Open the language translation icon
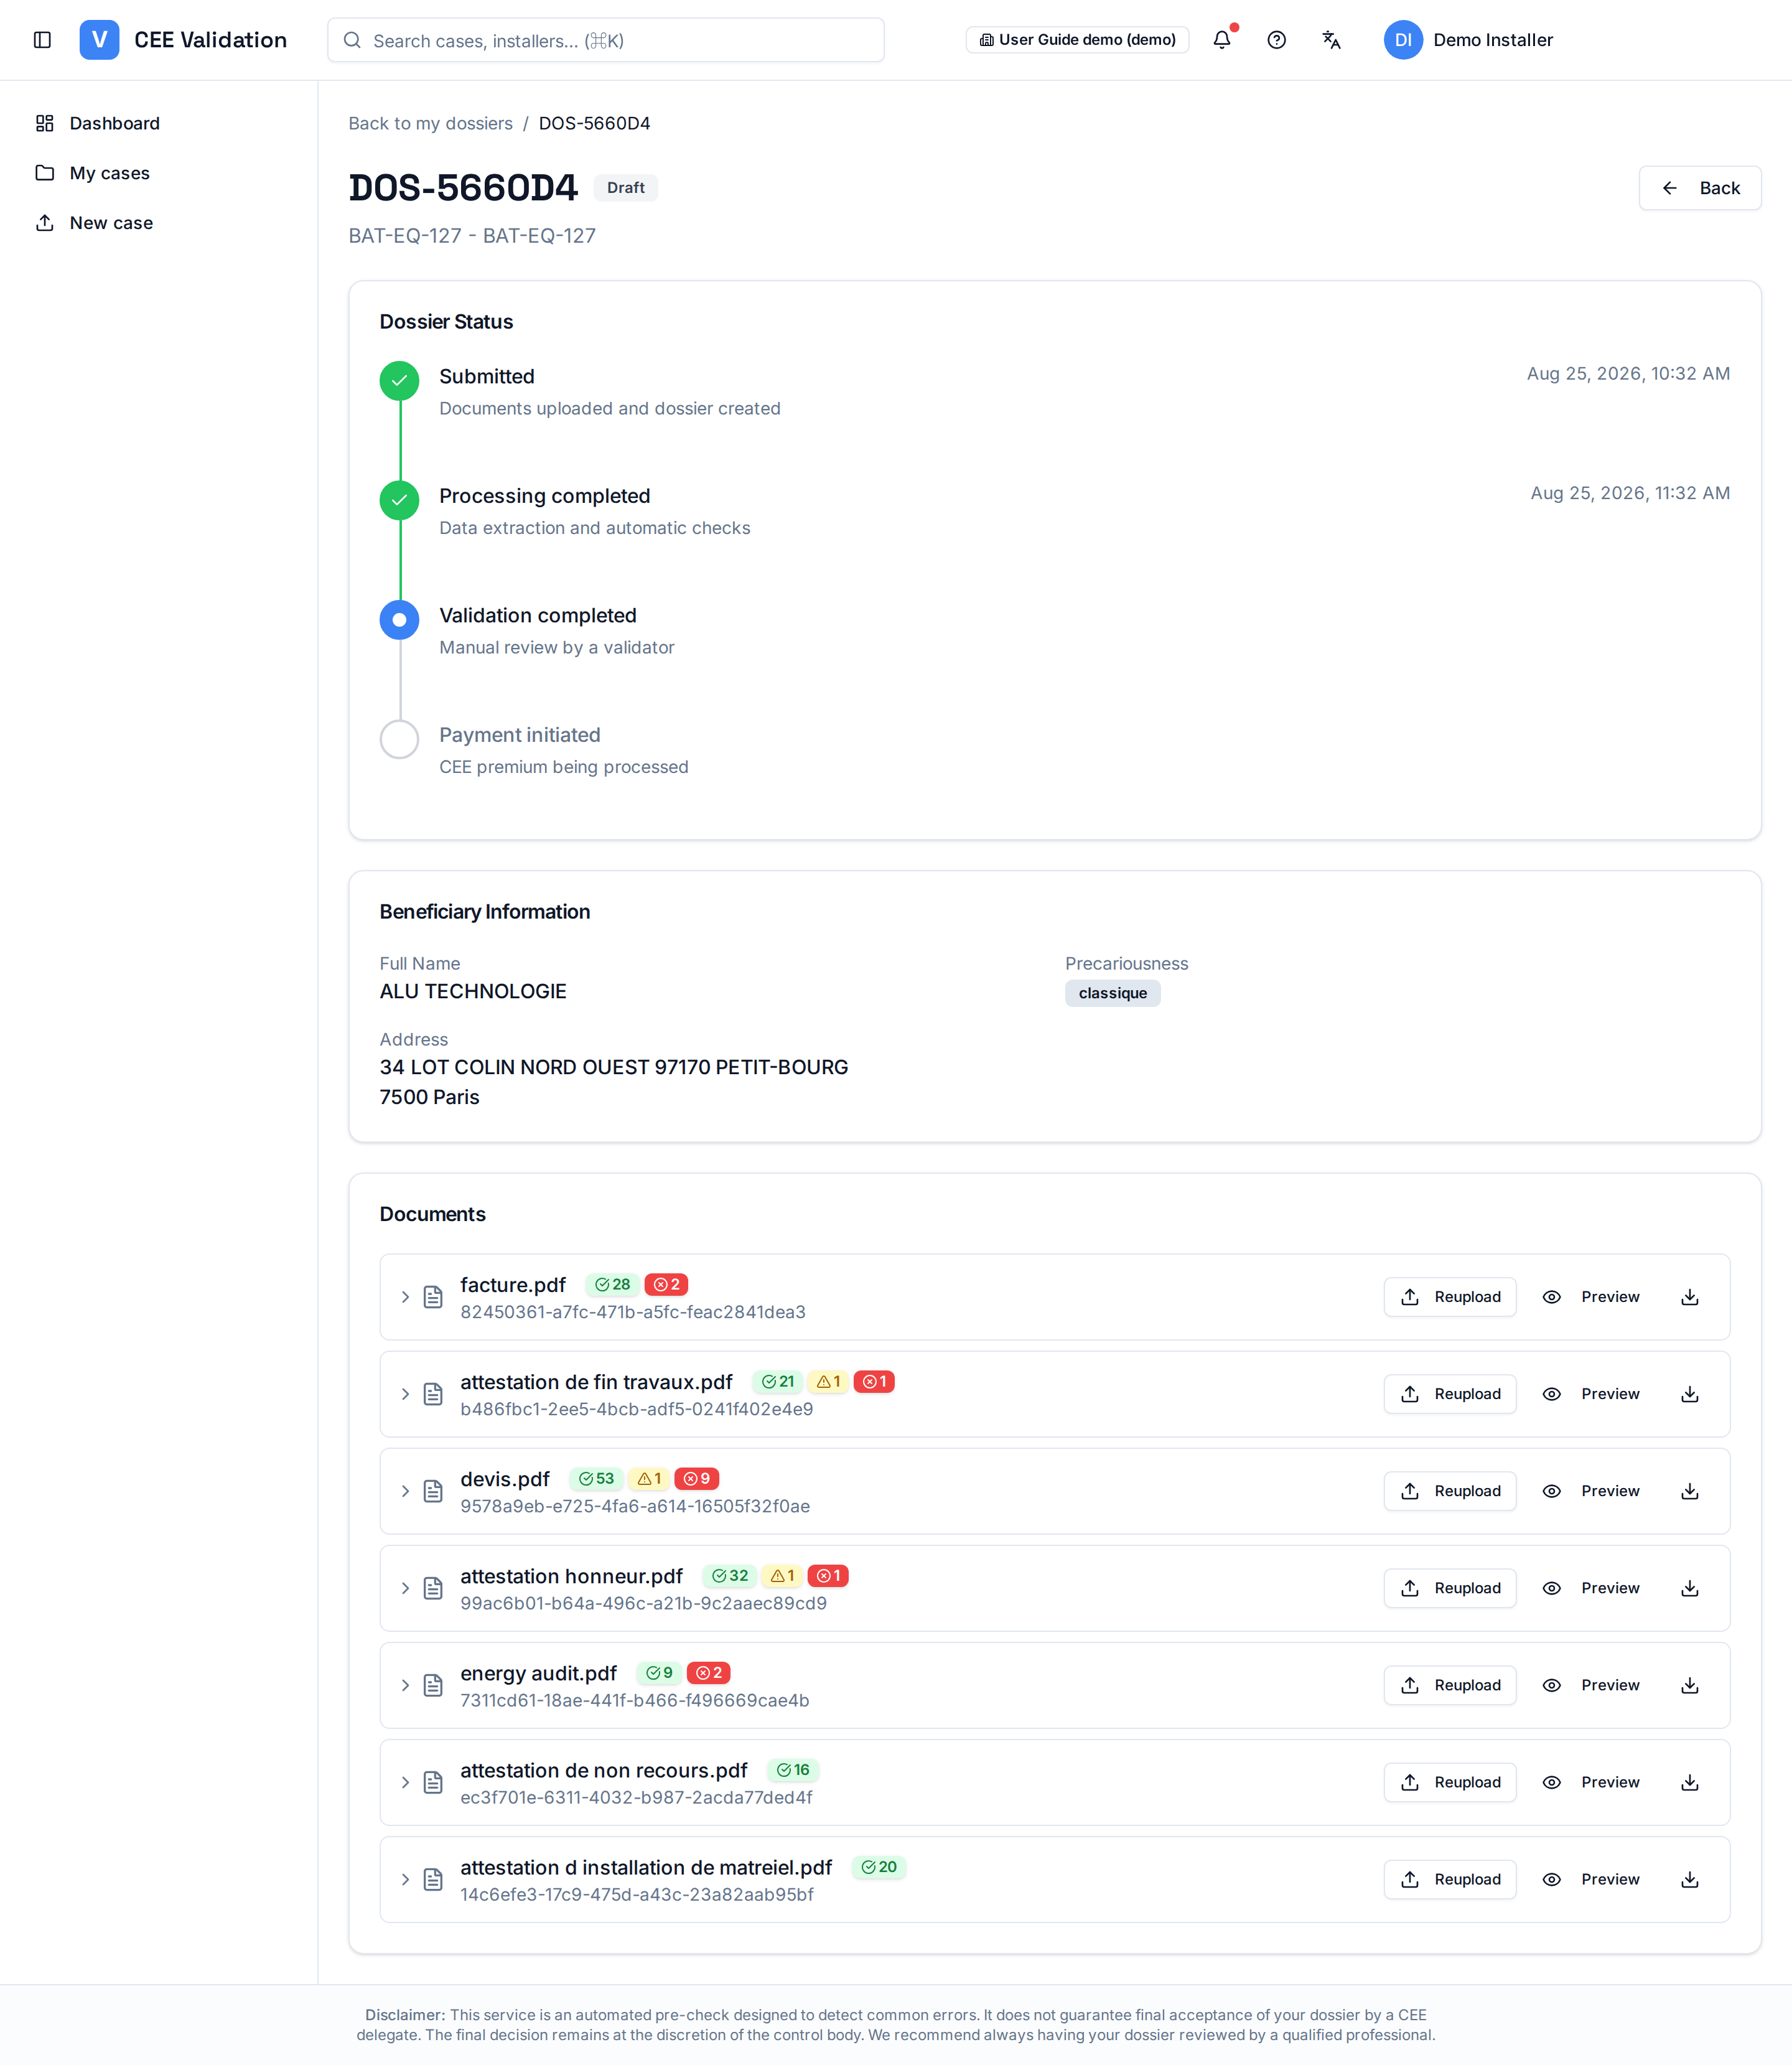This screenshot has width=1792, height=2065. 1331,40
